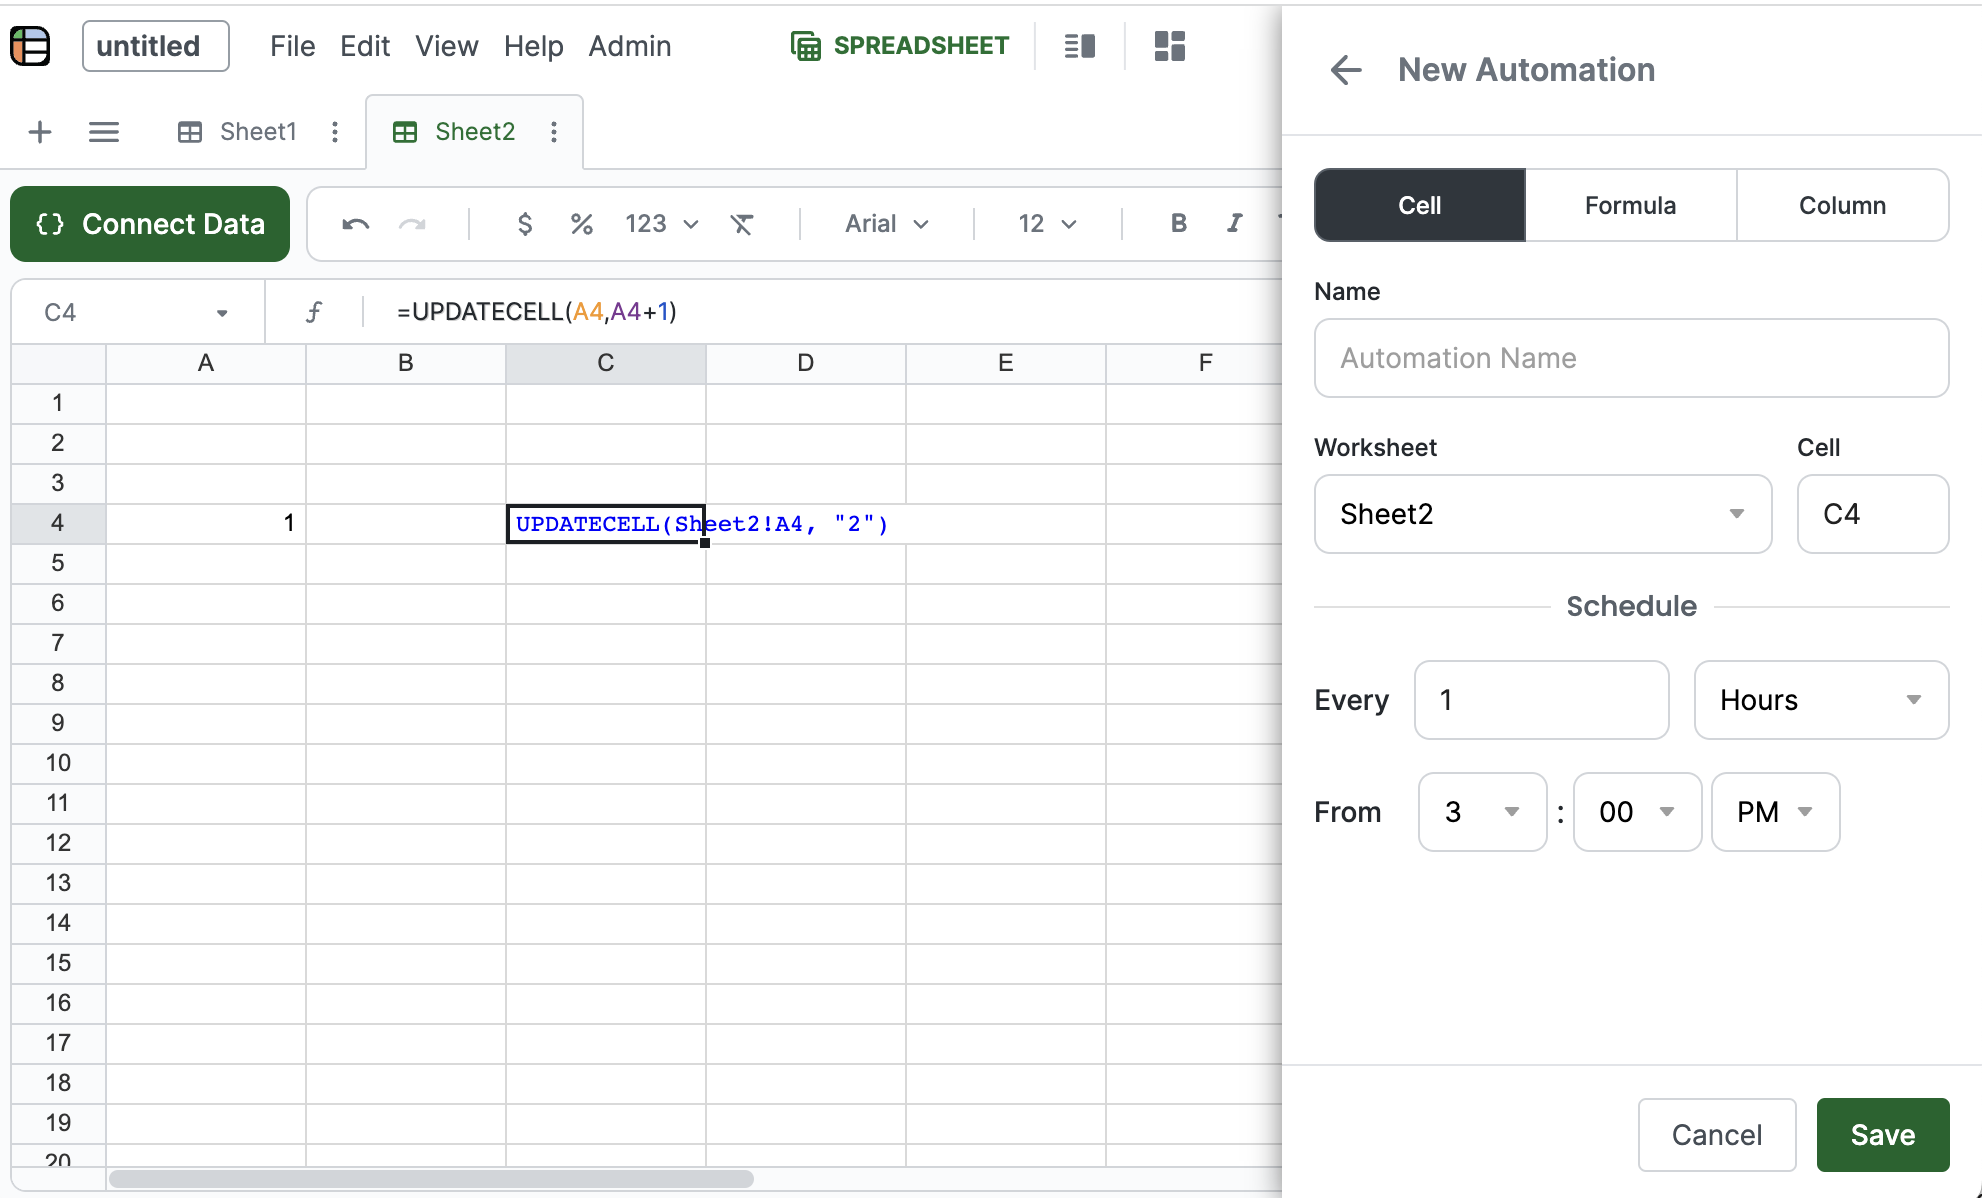The width and height of the screenshot is (1982, 1198).
Task: Click the undo arrow icon
Action: point(355,224)
